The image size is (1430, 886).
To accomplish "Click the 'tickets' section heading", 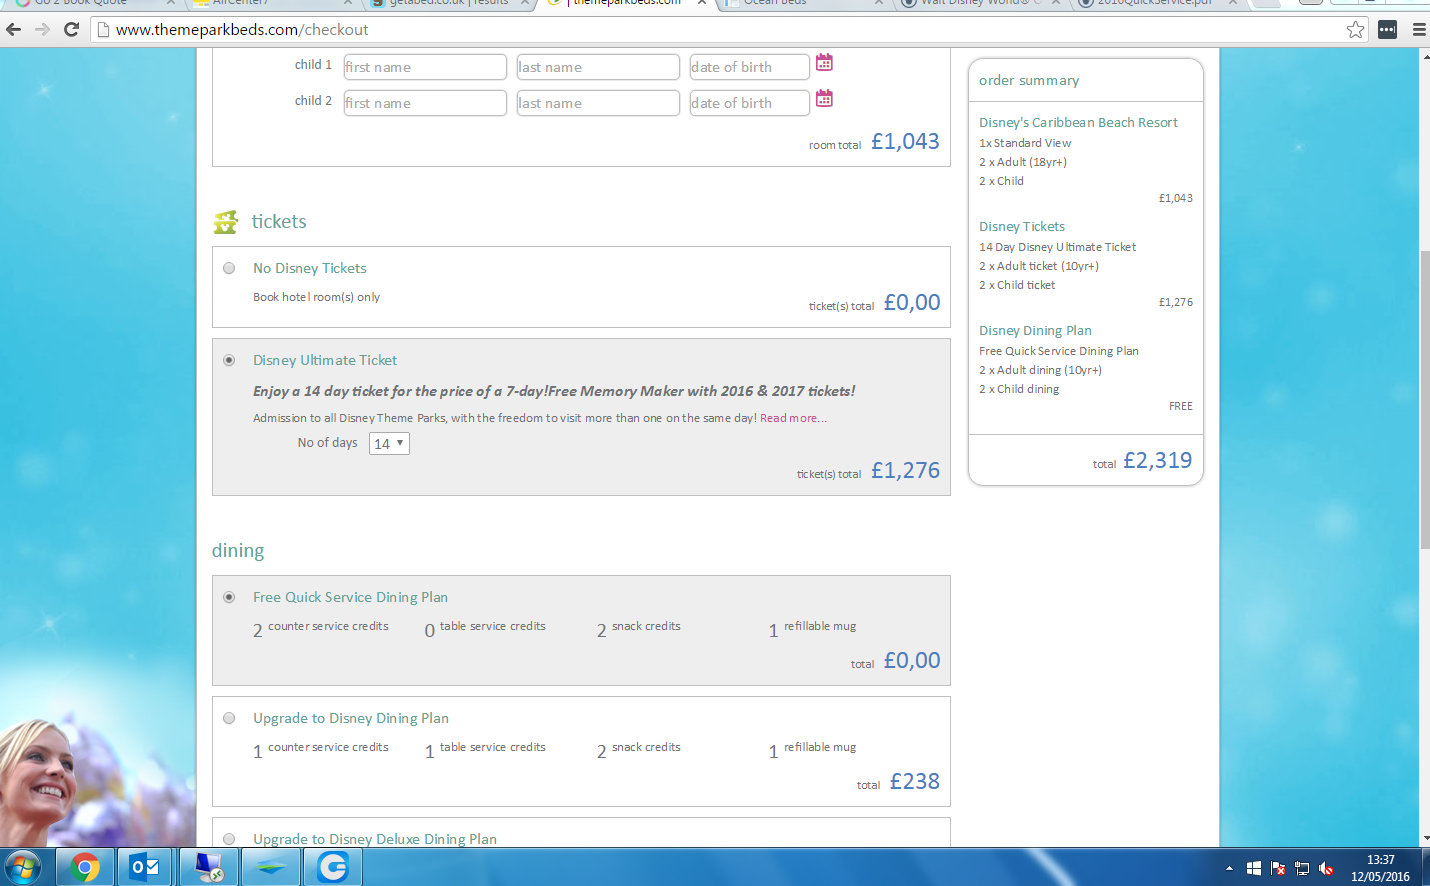I will 279,221.
